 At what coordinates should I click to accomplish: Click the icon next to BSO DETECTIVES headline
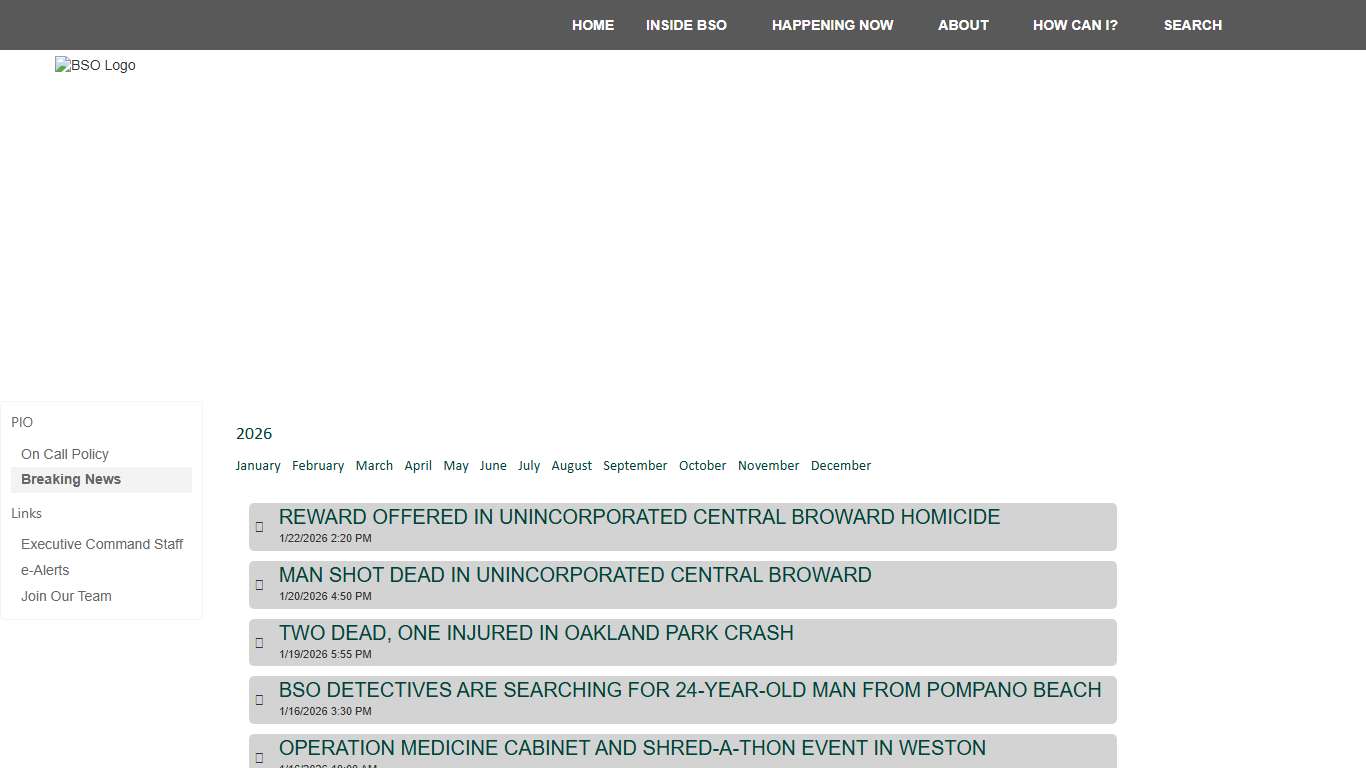pos(259,700)
